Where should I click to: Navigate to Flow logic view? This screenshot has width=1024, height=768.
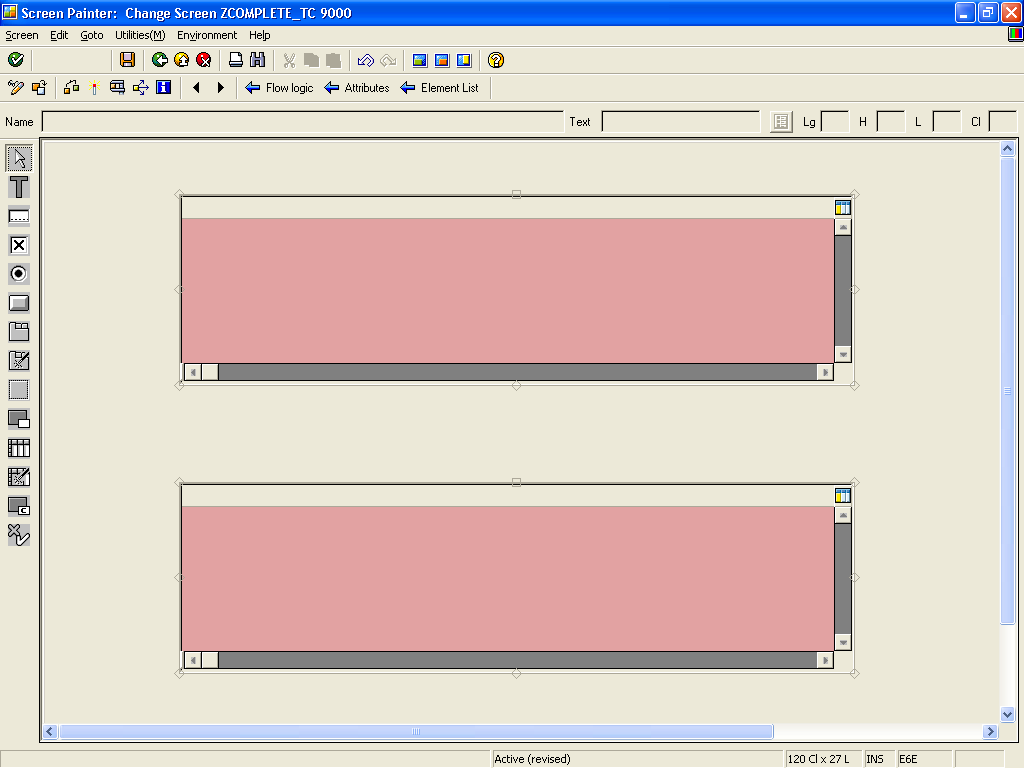(278, 88)
